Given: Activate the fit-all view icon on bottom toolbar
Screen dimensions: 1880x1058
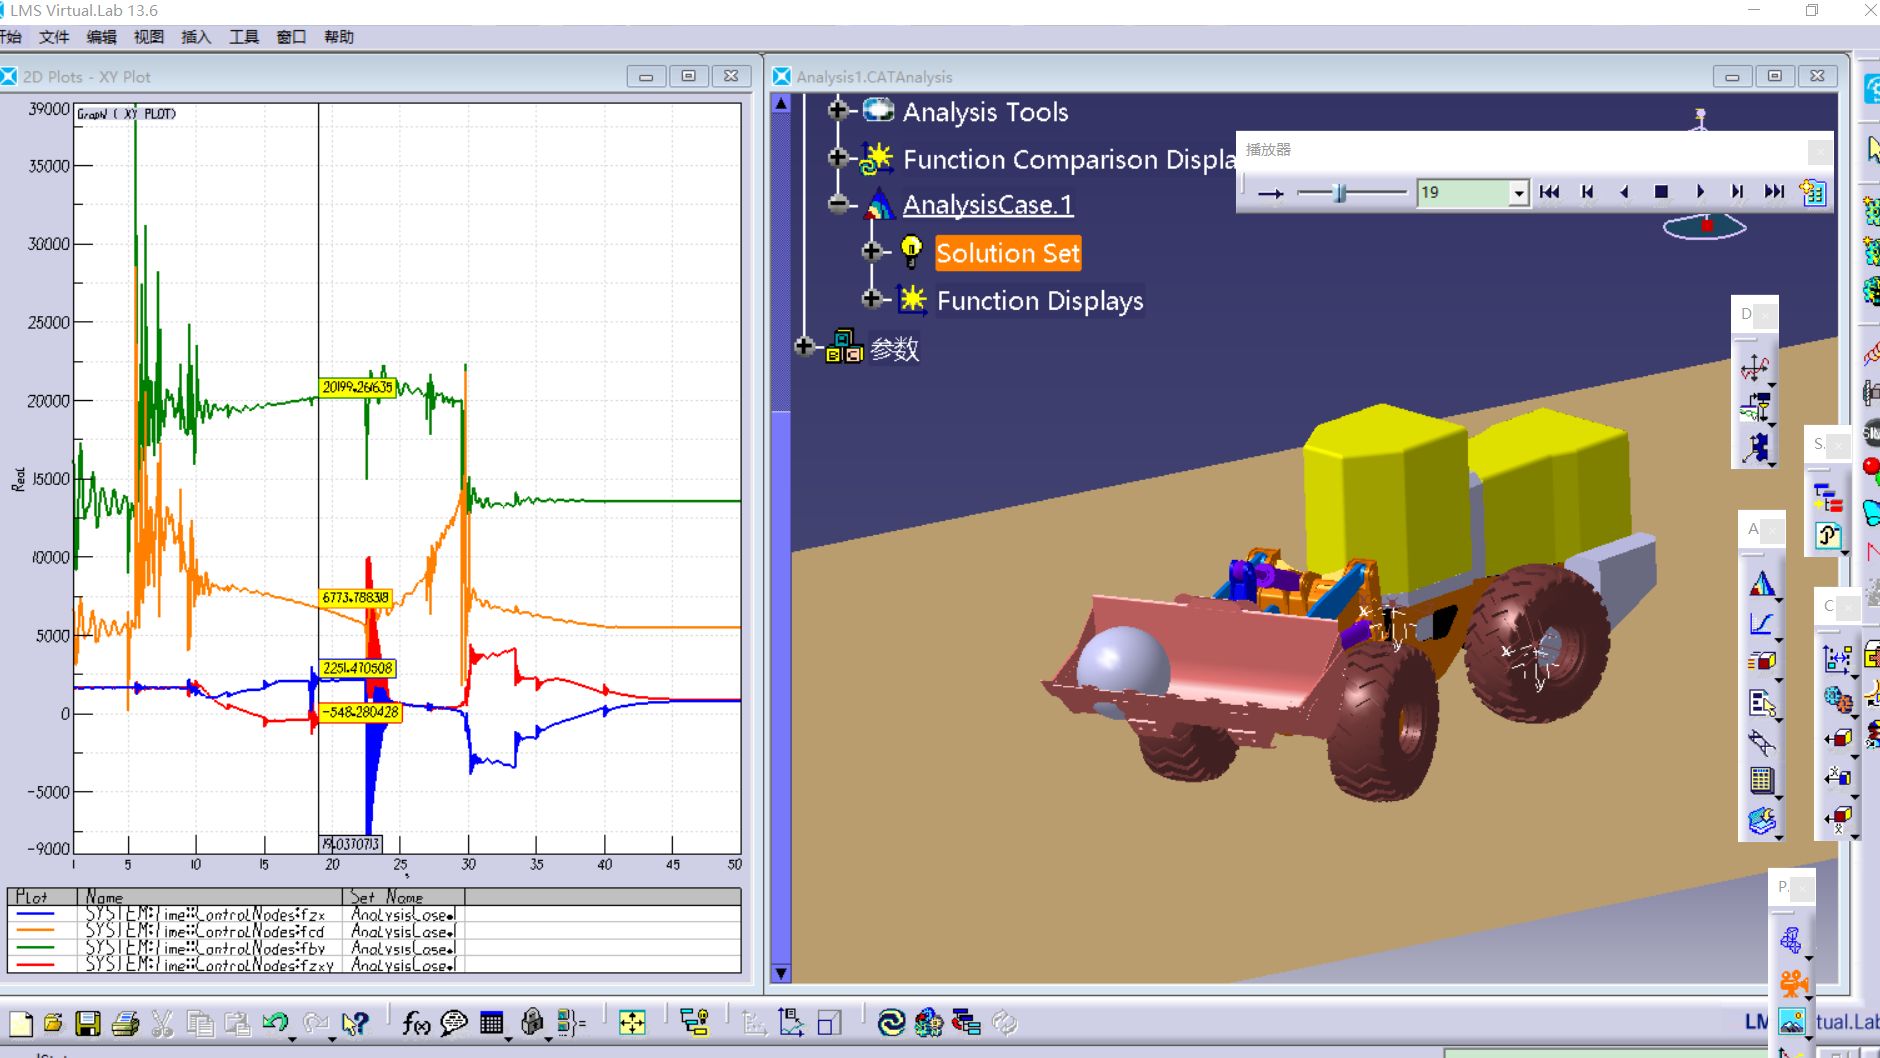Looking at the screenshot, I should (632, 1023).
